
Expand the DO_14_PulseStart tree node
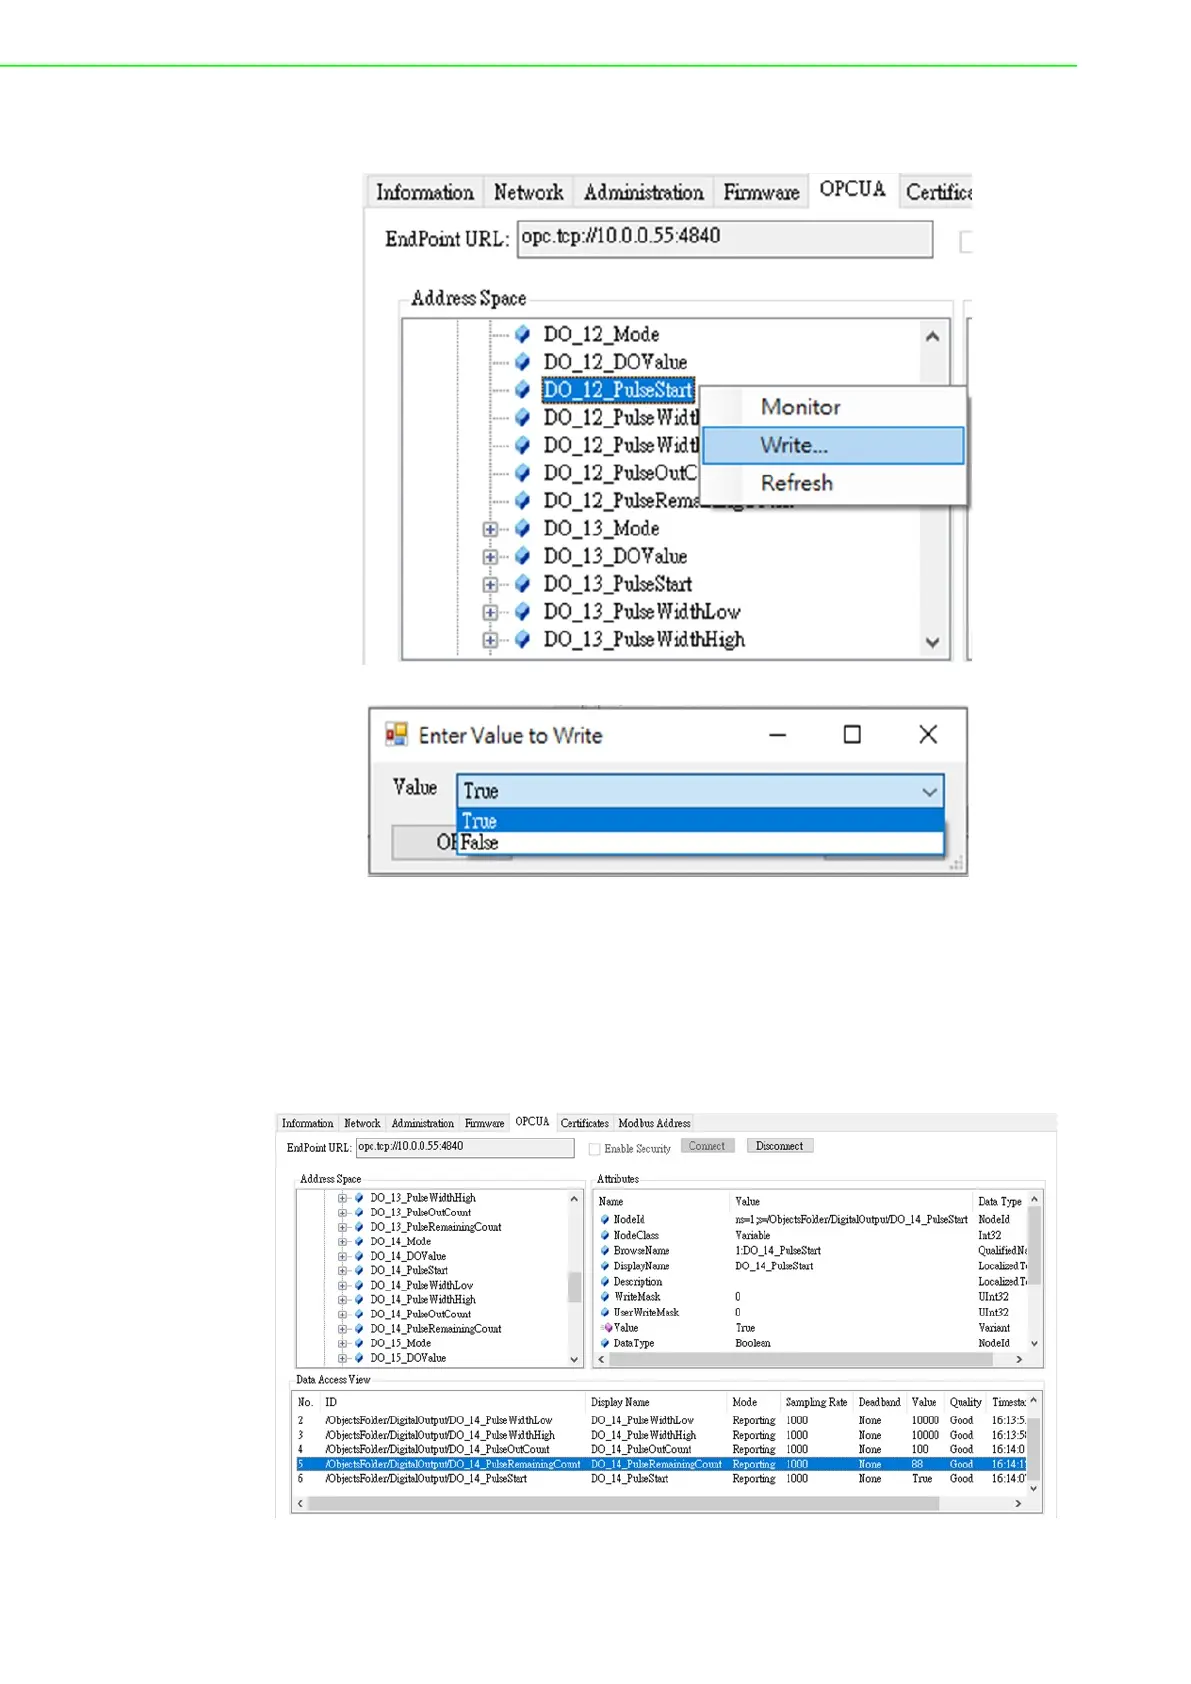342,1271
